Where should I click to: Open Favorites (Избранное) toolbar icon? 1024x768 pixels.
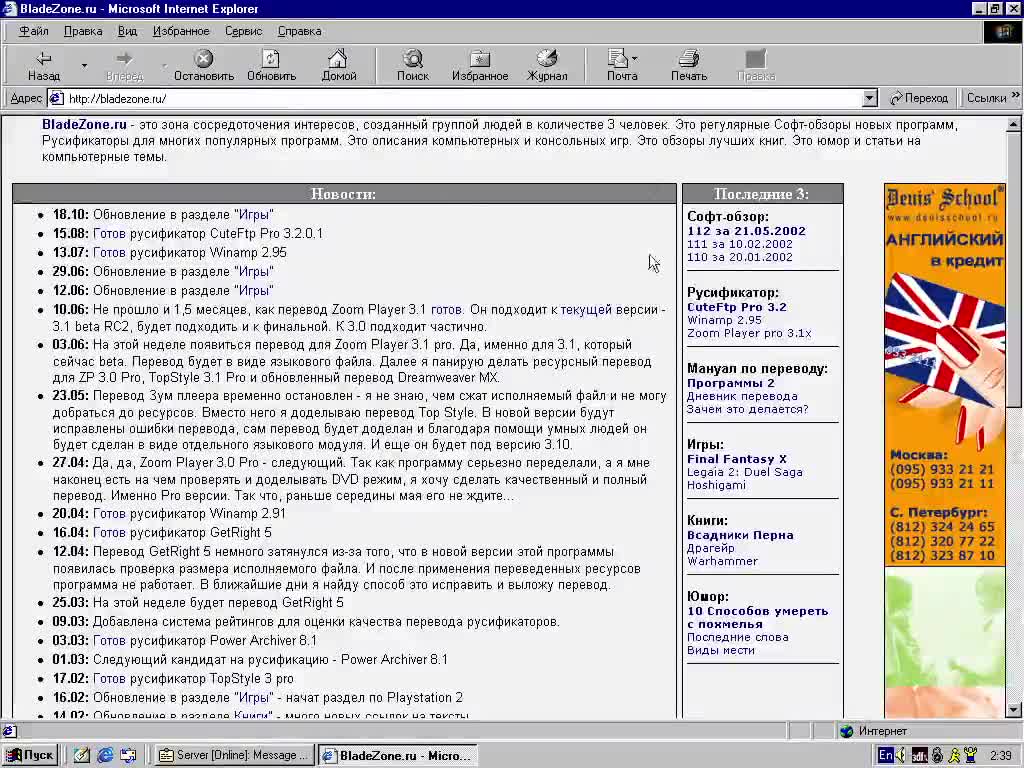[x=479, y=66]
